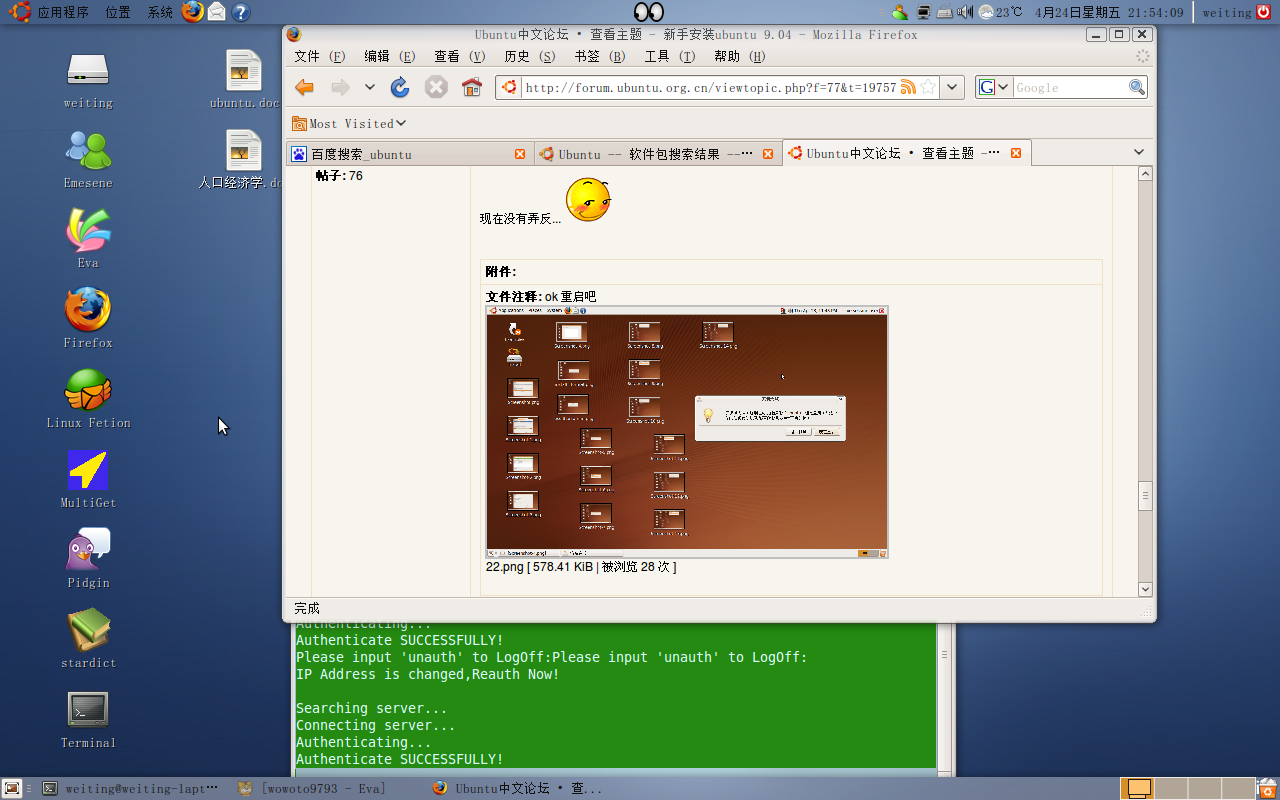
Task: Click volume speaker icon in top panel
Action: pyautogui.click(x=965, y=12)
